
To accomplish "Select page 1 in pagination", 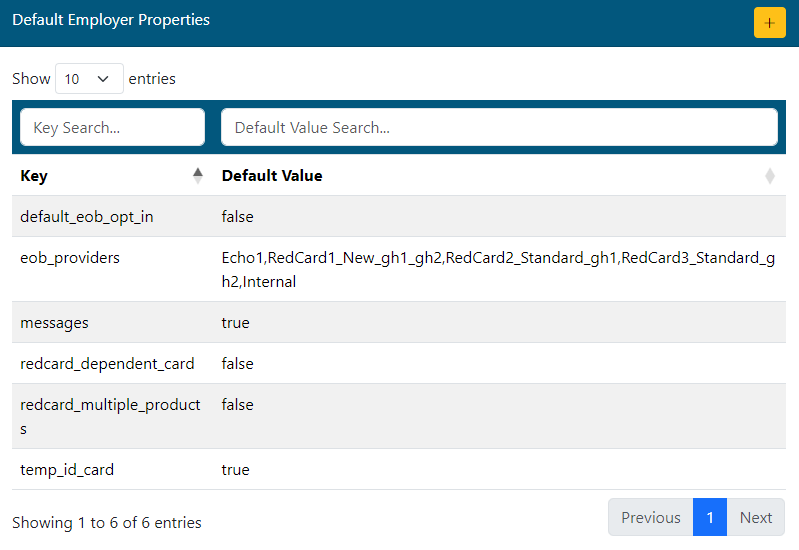I will click(x=710, y=517).
